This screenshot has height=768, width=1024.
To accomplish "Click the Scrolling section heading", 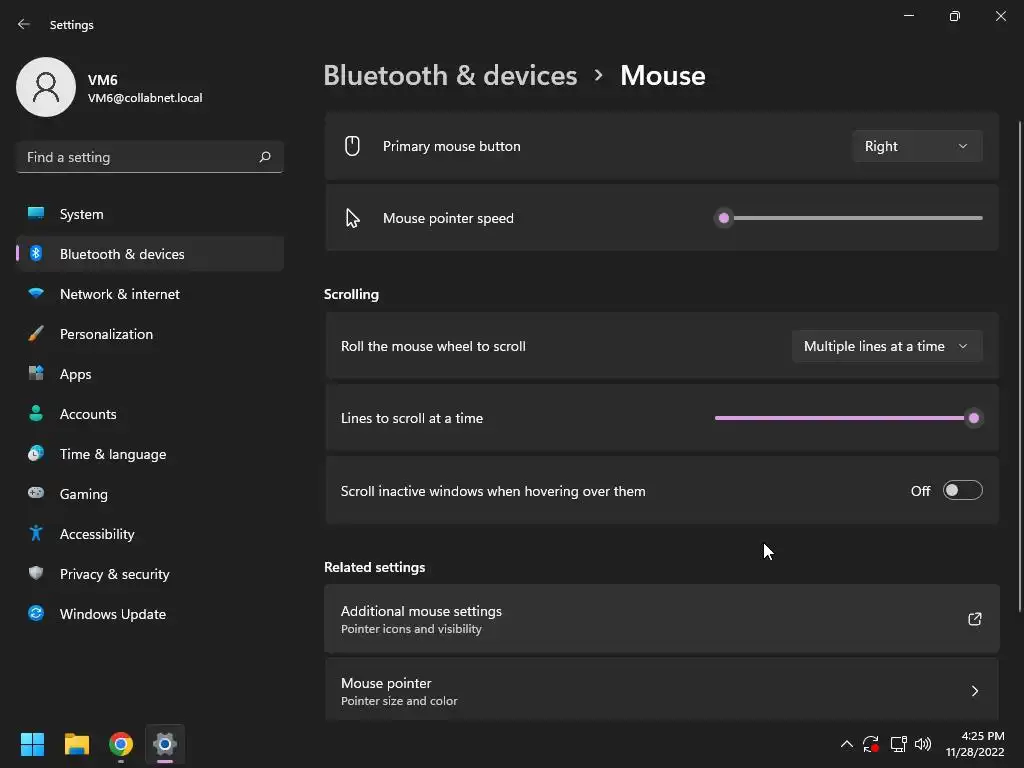I will pyautogui.click(x=351, y=294).
